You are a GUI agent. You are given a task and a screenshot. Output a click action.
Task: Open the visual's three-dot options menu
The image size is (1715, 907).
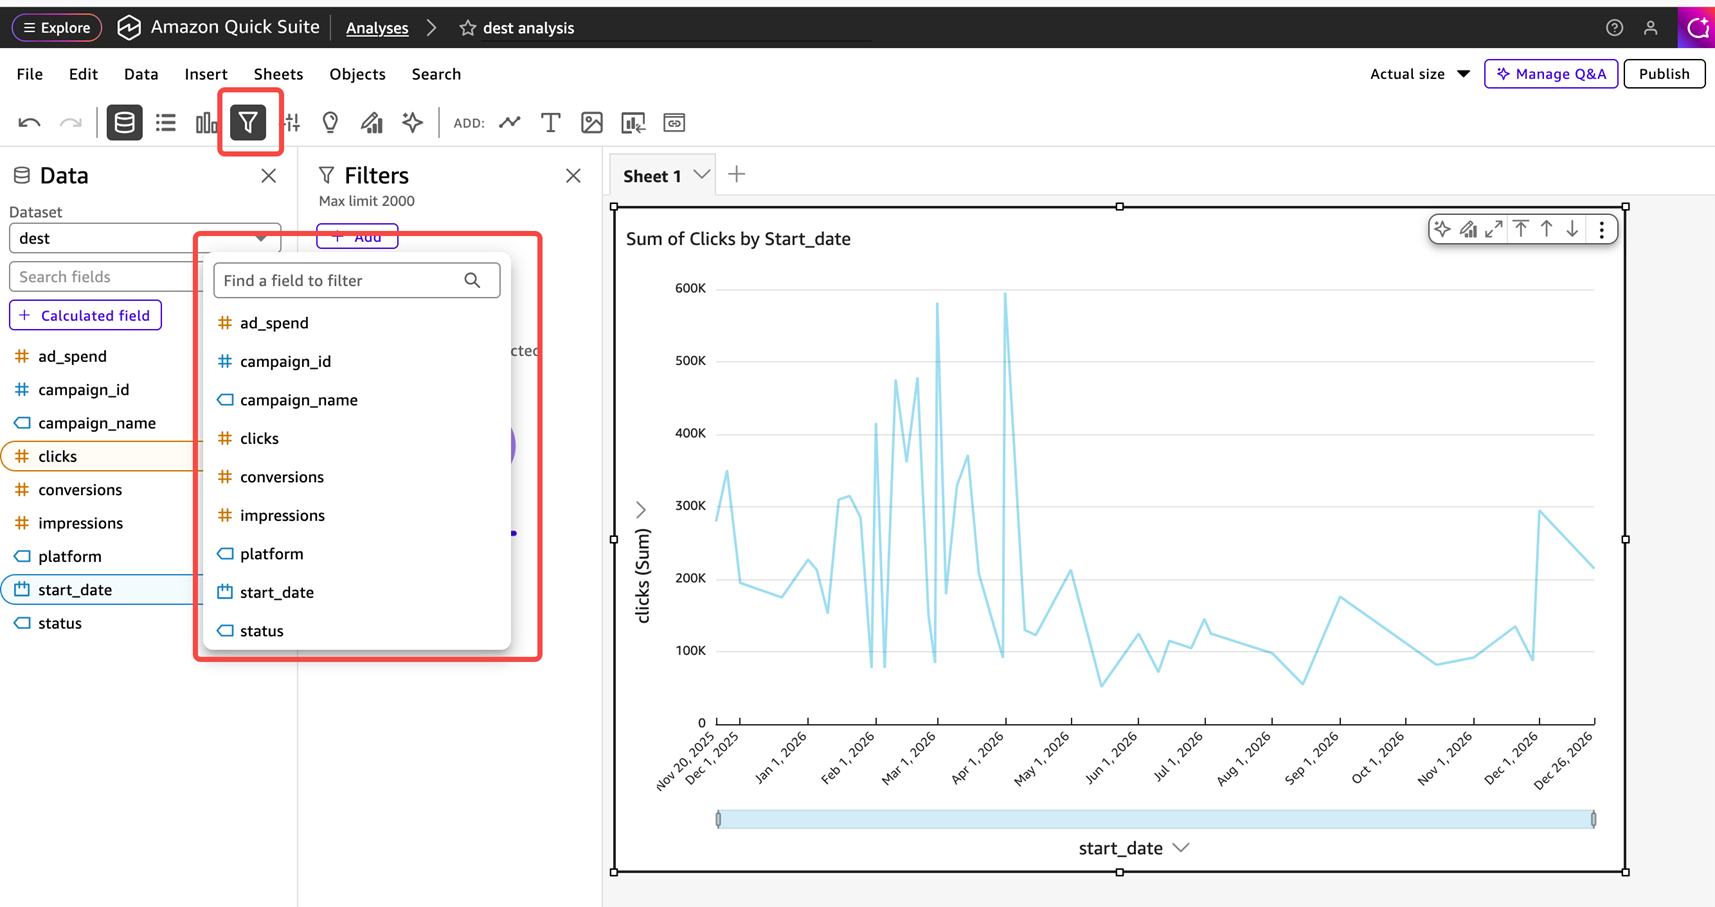(x=1602, y=230)
